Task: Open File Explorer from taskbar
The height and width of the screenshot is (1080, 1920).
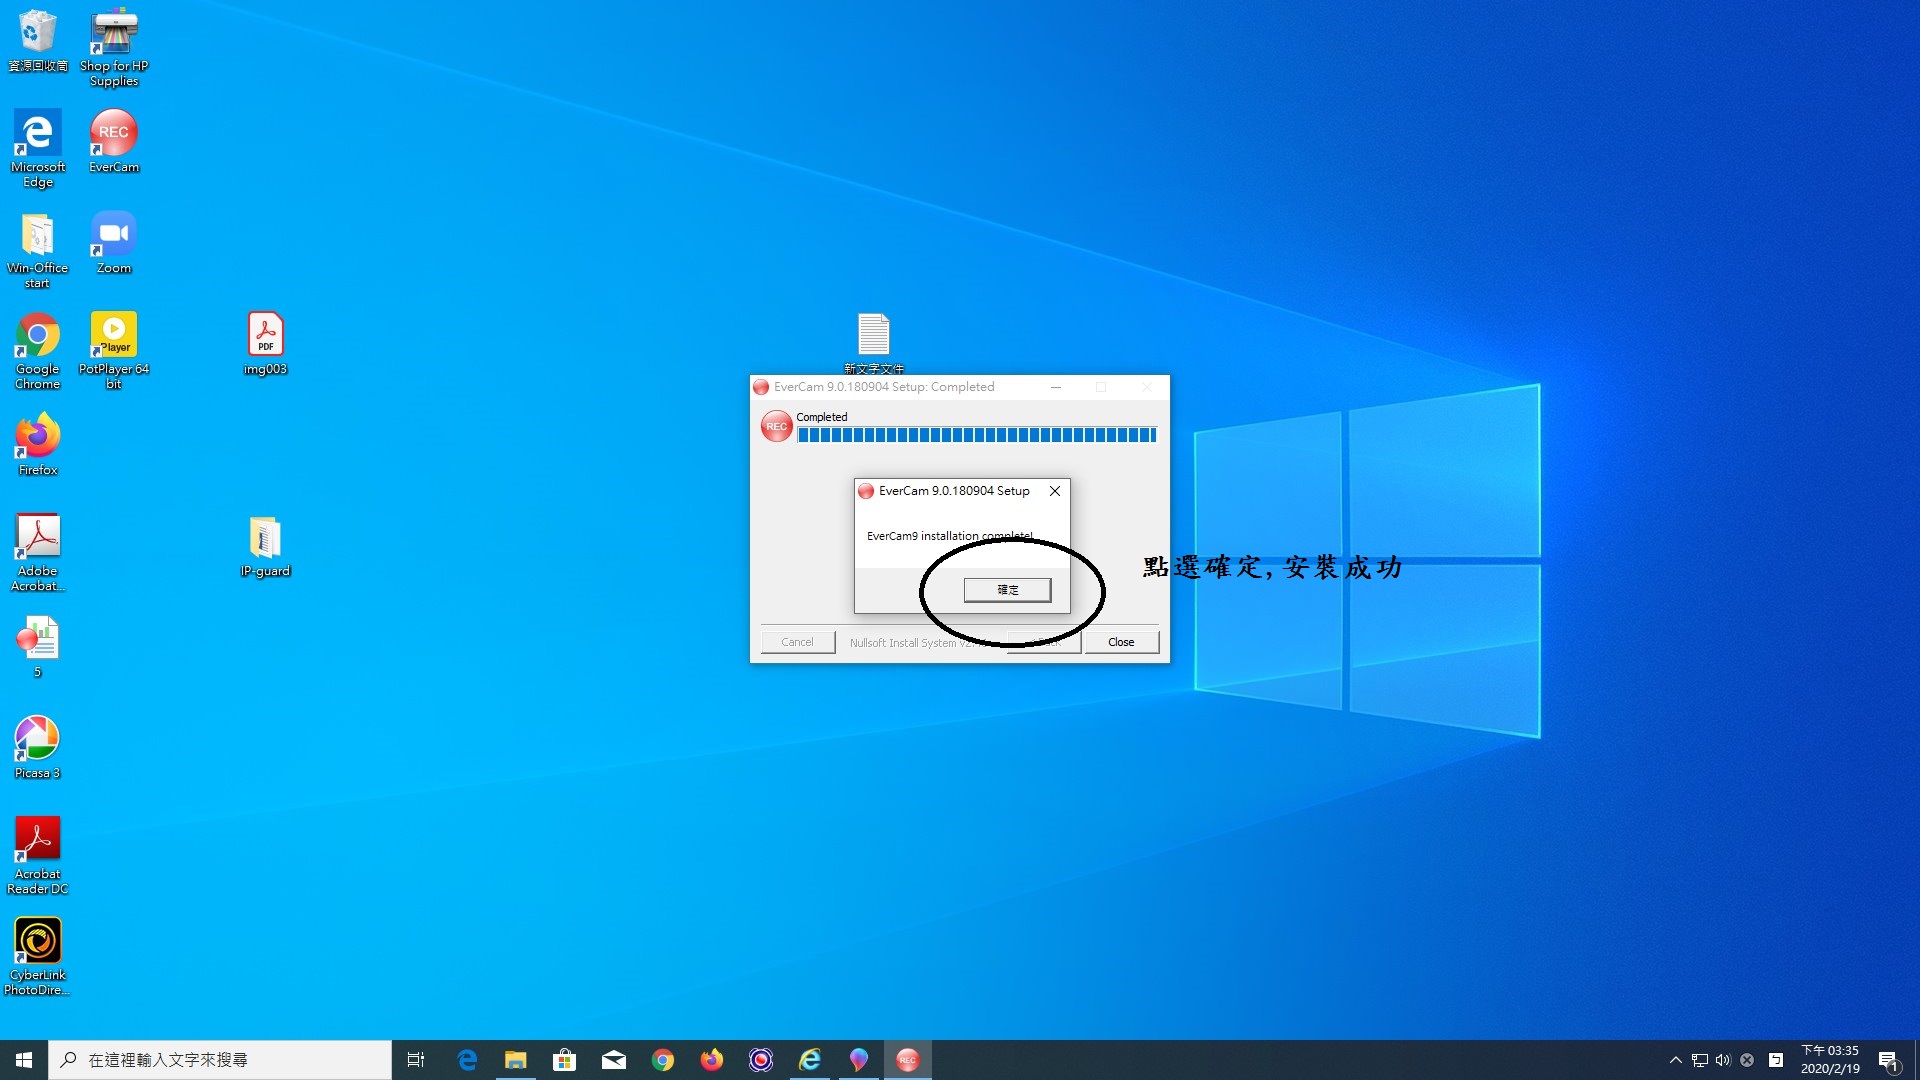Action: pyautogui.click(x=515, y=1060)
